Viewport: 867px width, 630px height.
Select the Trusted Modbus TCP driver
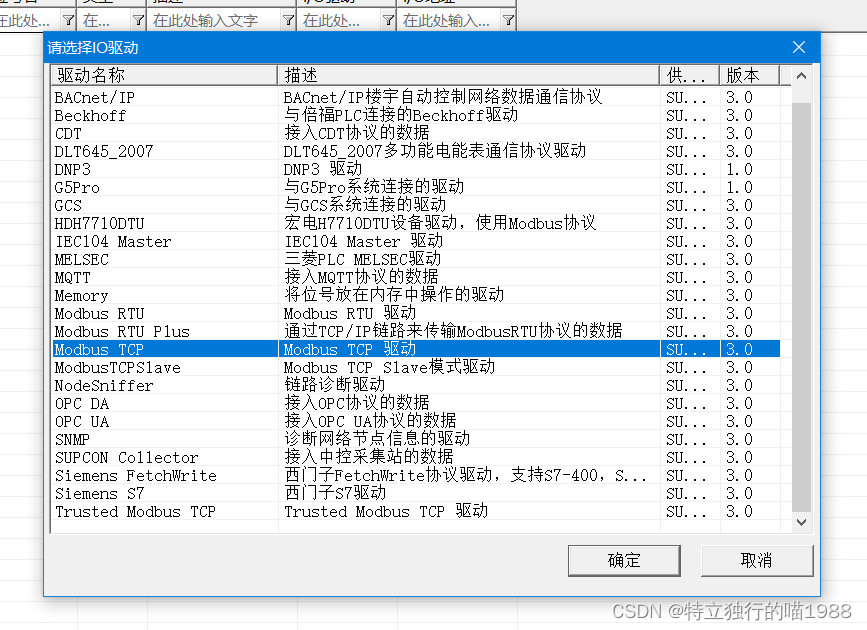point(150,511)
